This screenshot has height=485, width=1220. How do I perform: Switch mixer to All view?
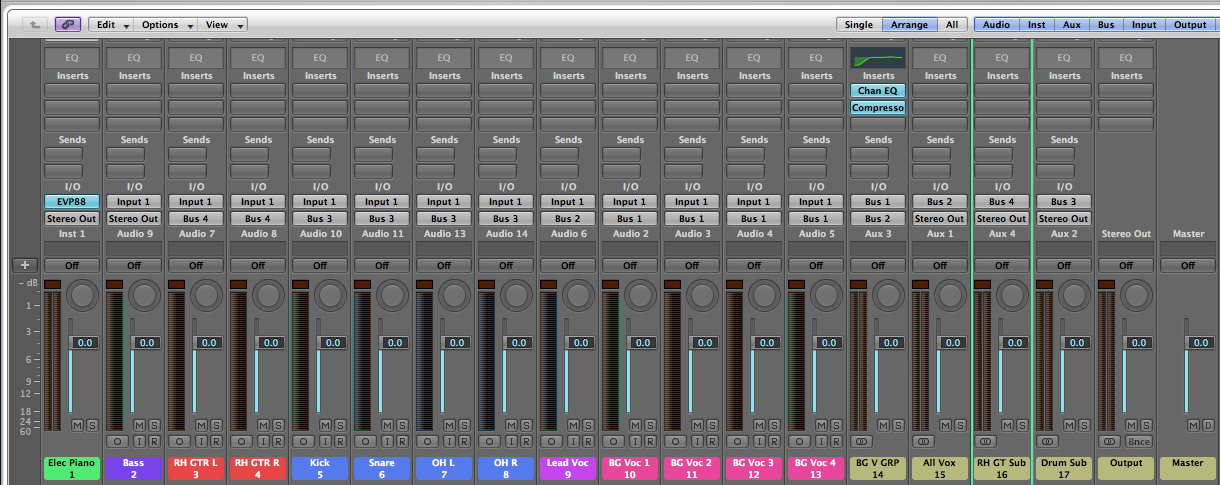951,24
